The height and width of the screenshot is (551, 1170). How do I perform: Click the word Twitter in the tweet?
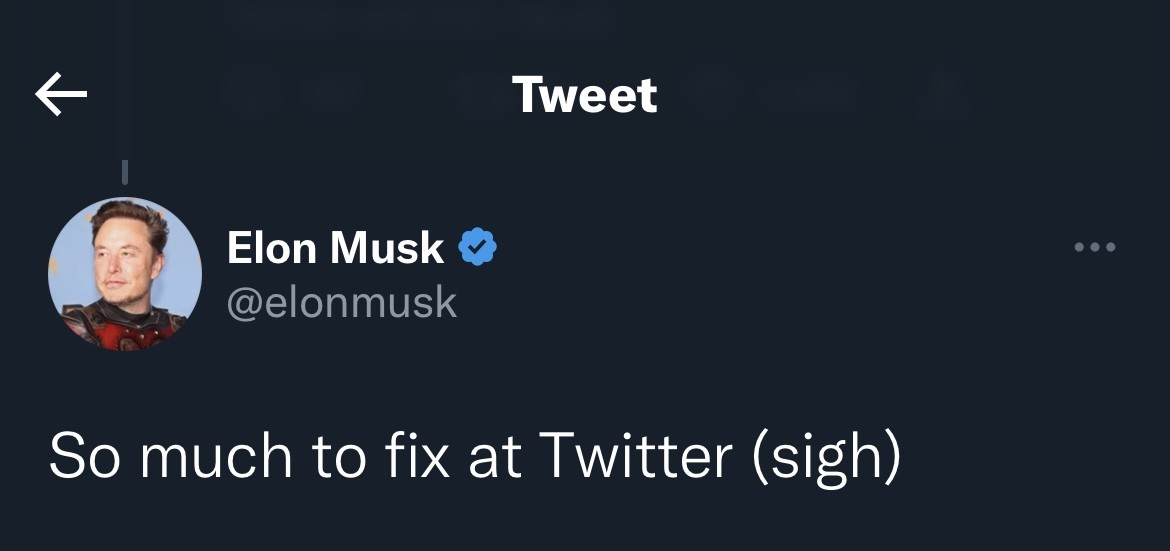click(635, 456)
